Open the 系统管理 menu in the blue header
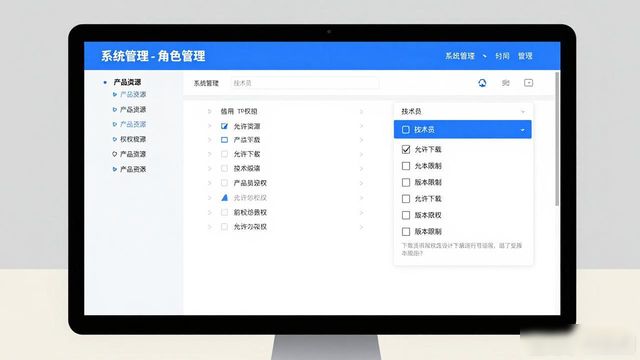Image resolution: width=640 pixels, height=360 pixels. (460, 56)
